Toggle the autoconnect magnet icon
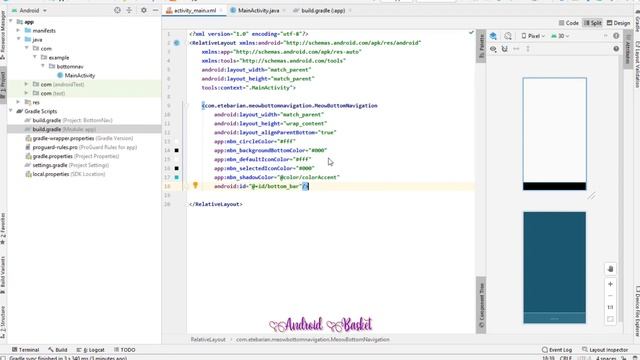 pos(504,49)
